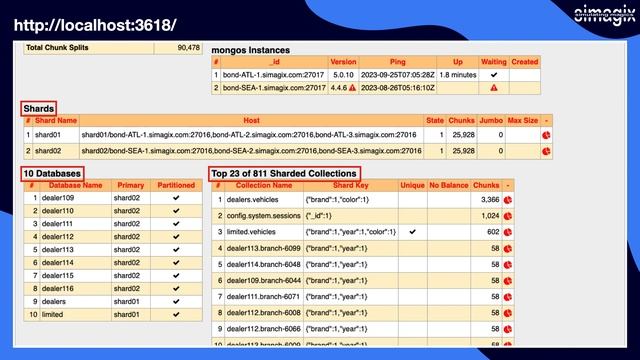Click Partitioned checkmark for dealer116

point(176,289)
